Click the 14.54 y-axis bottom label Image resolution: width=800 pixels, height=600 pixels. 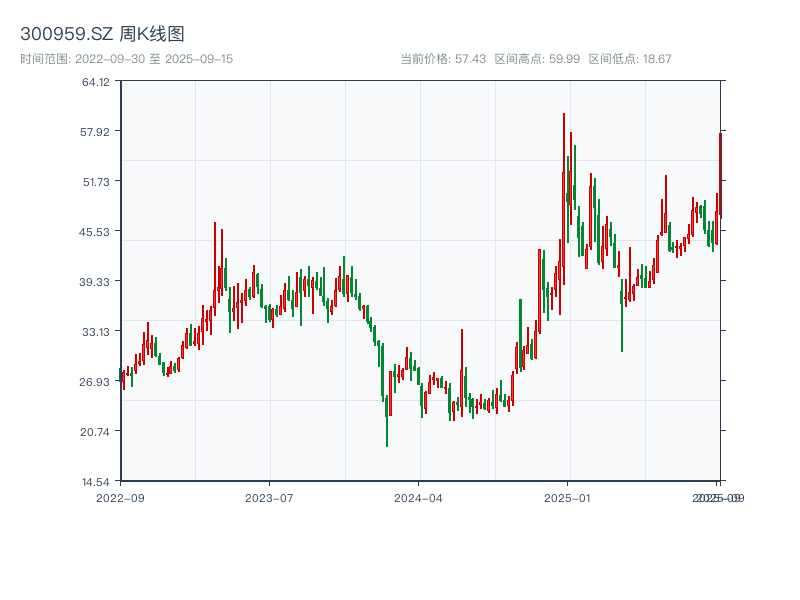96,481
